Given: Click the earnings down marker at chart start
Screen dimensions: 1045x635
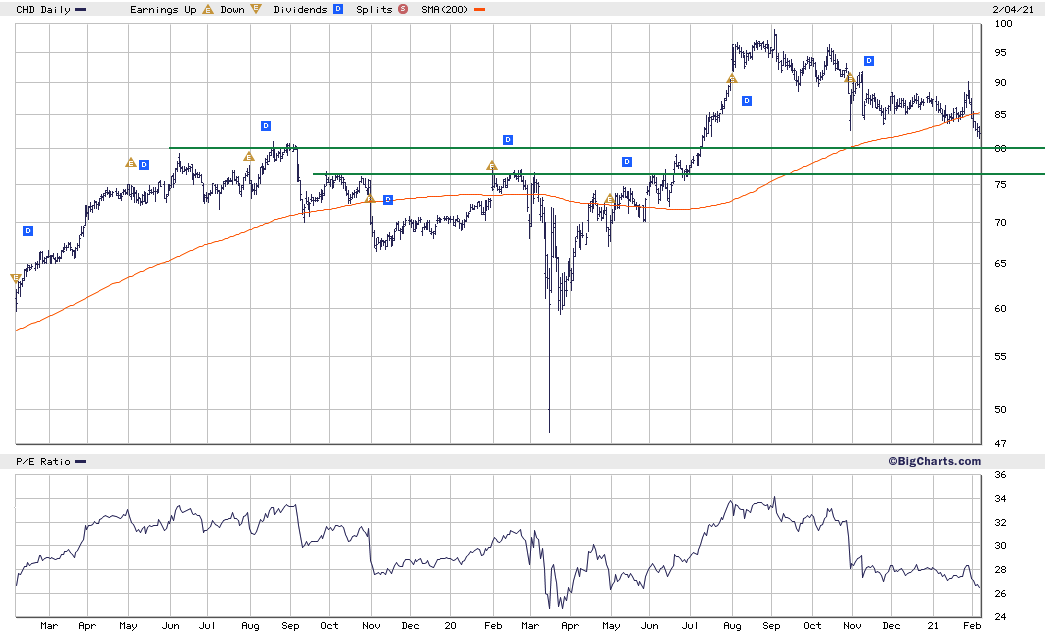Looking at the screenshot, I should click(16, 278).
